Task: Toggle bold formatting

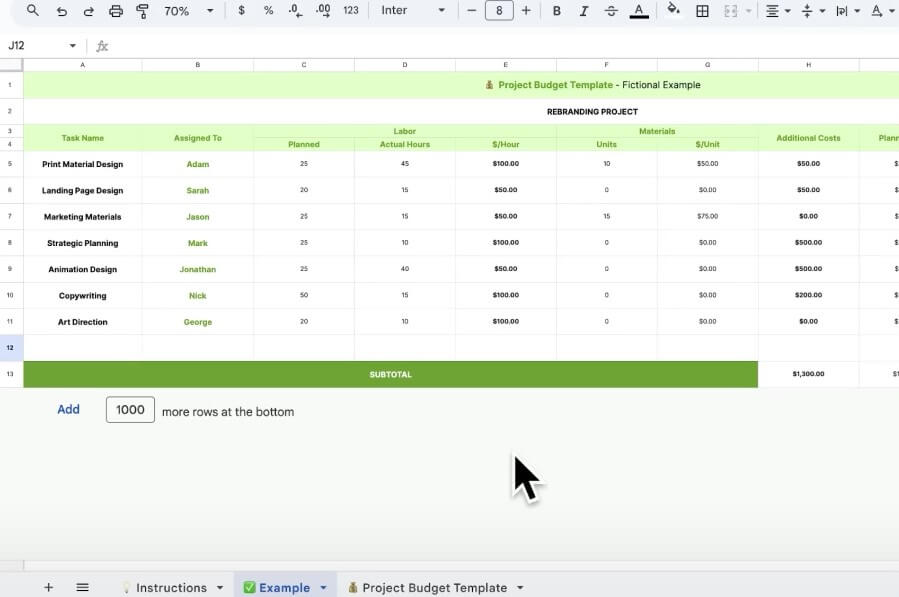Action: (x=557, y=11)
